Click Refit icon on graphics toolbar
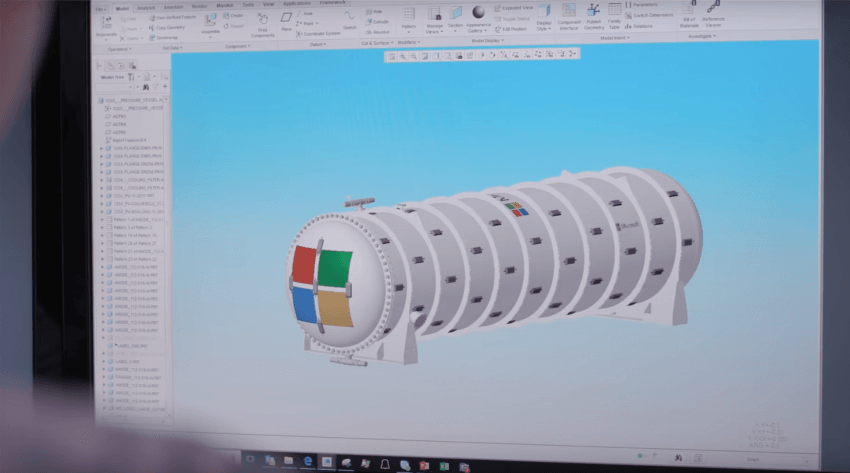The image size is (850, 473). (x=391, y=56)
